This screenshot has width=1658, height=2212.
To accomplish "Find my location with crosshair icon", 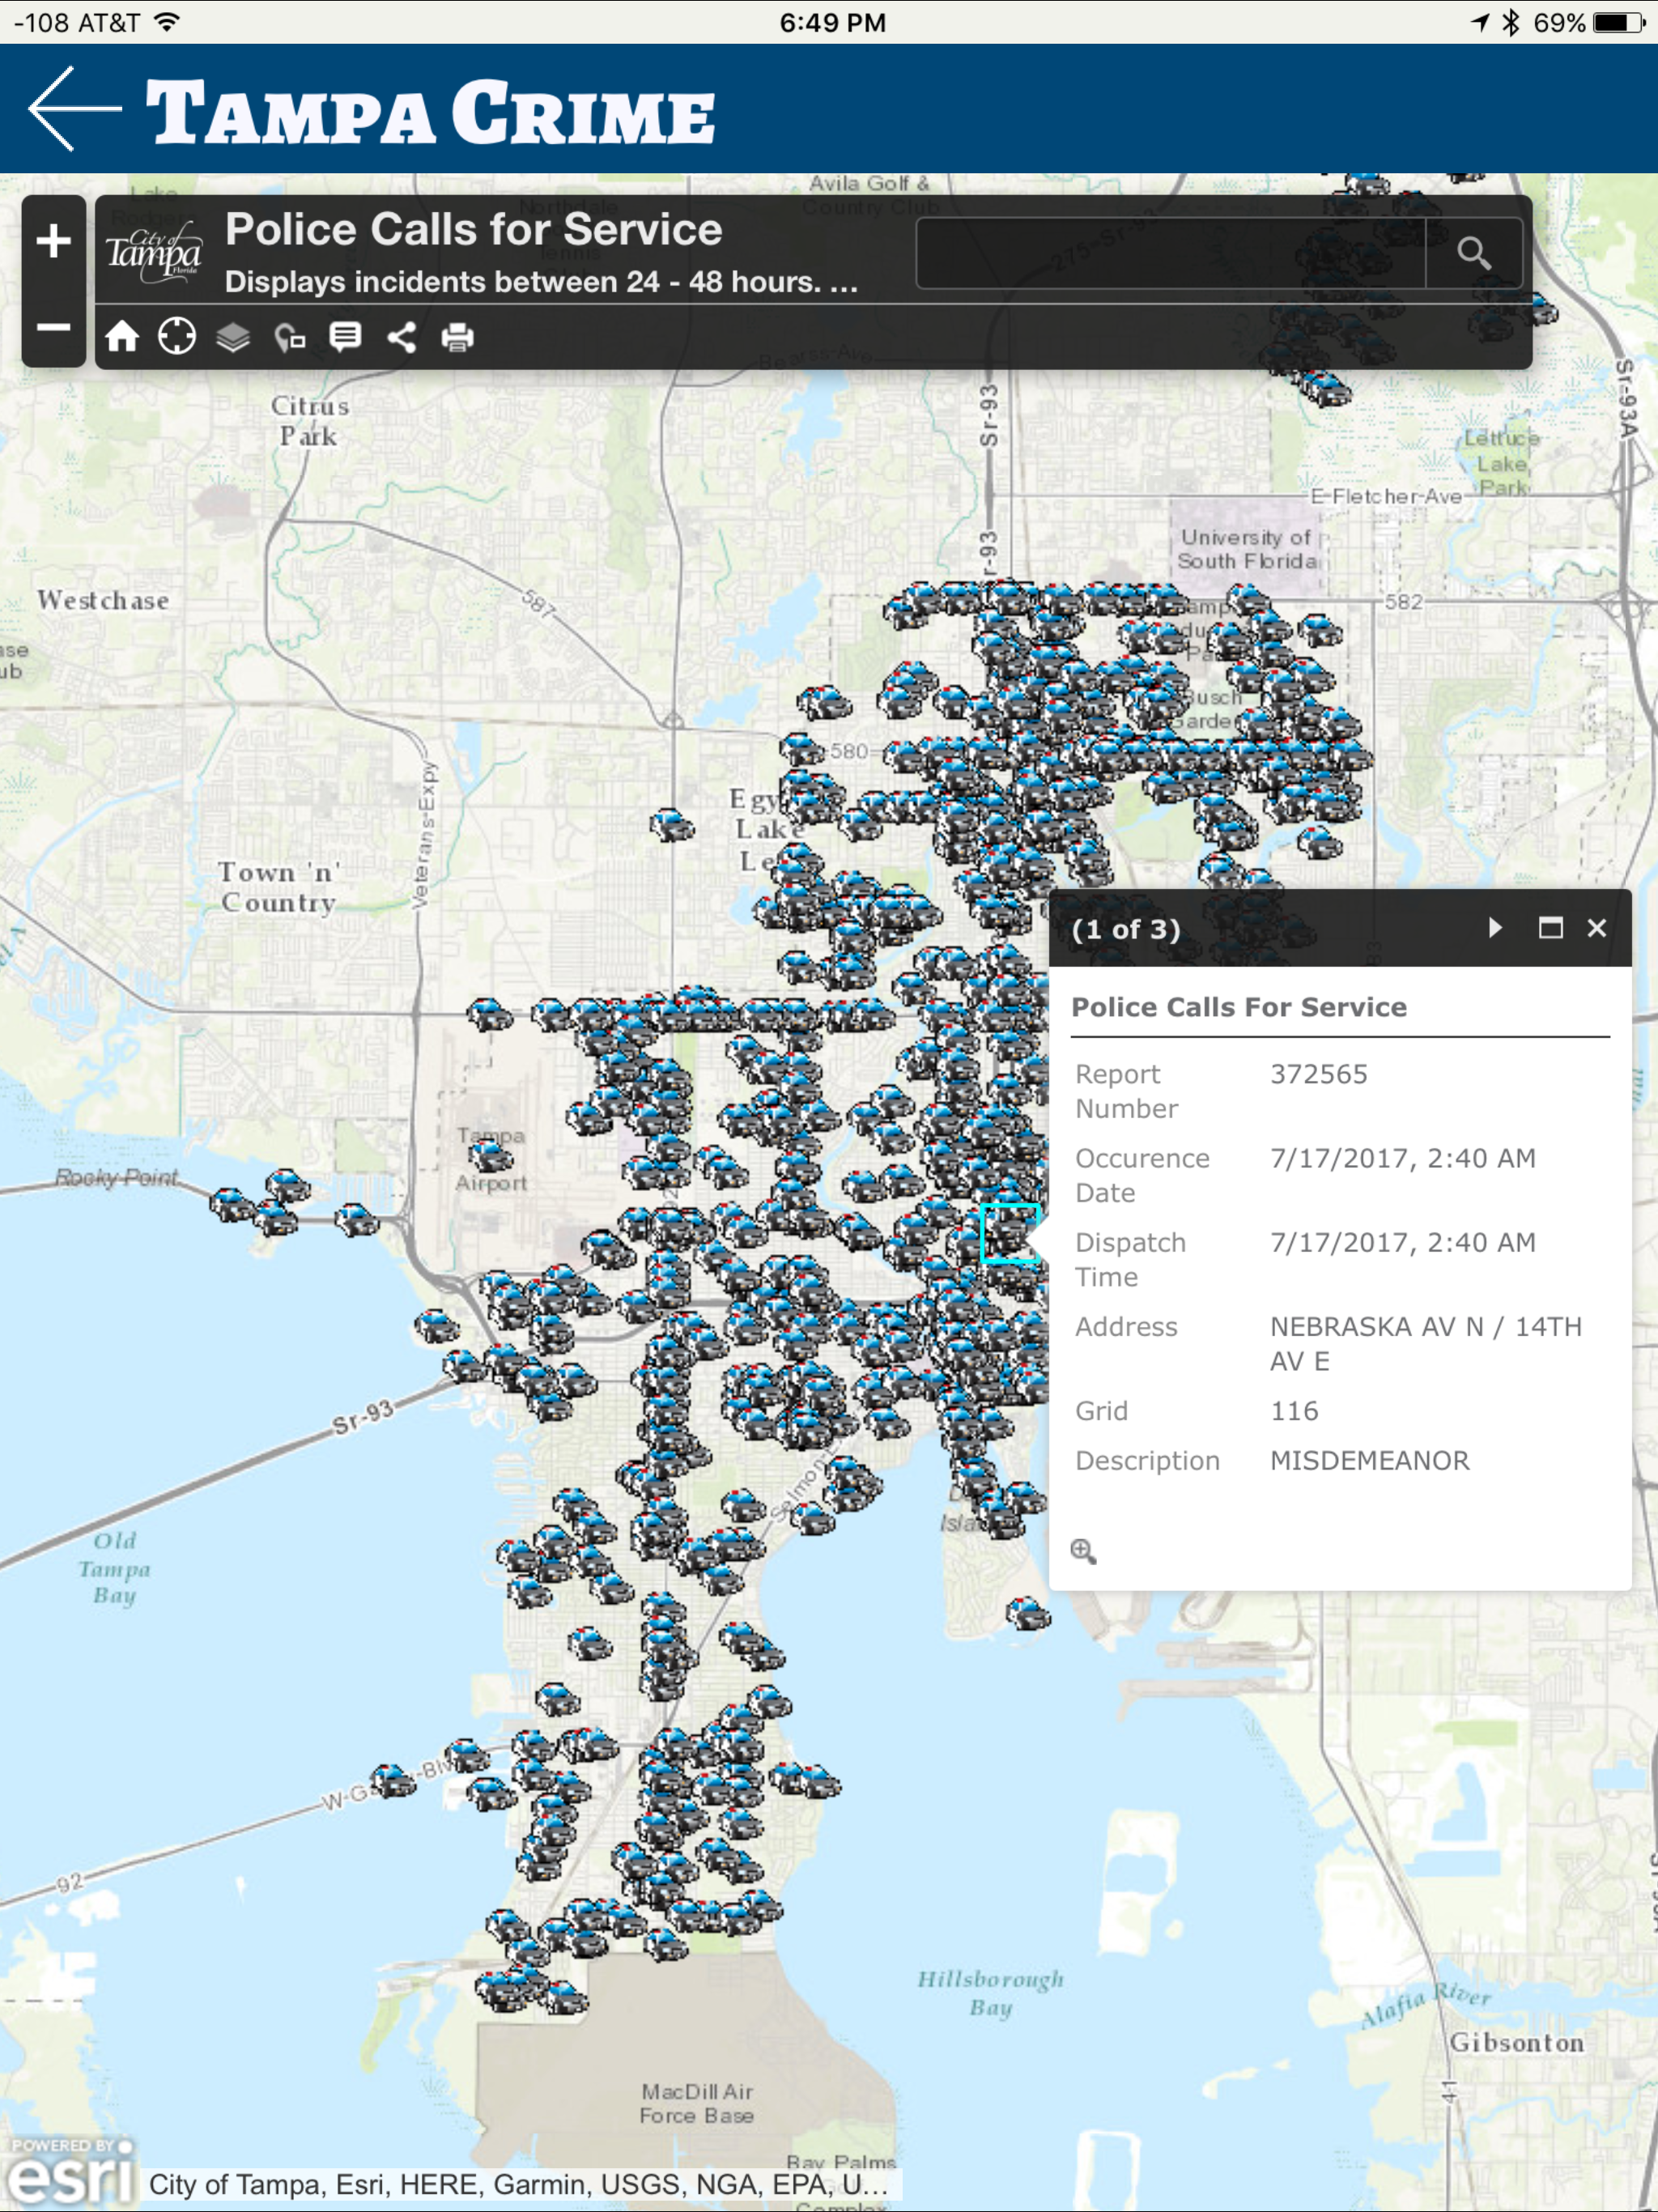I will pyautogui.click(x=177, y=337).
